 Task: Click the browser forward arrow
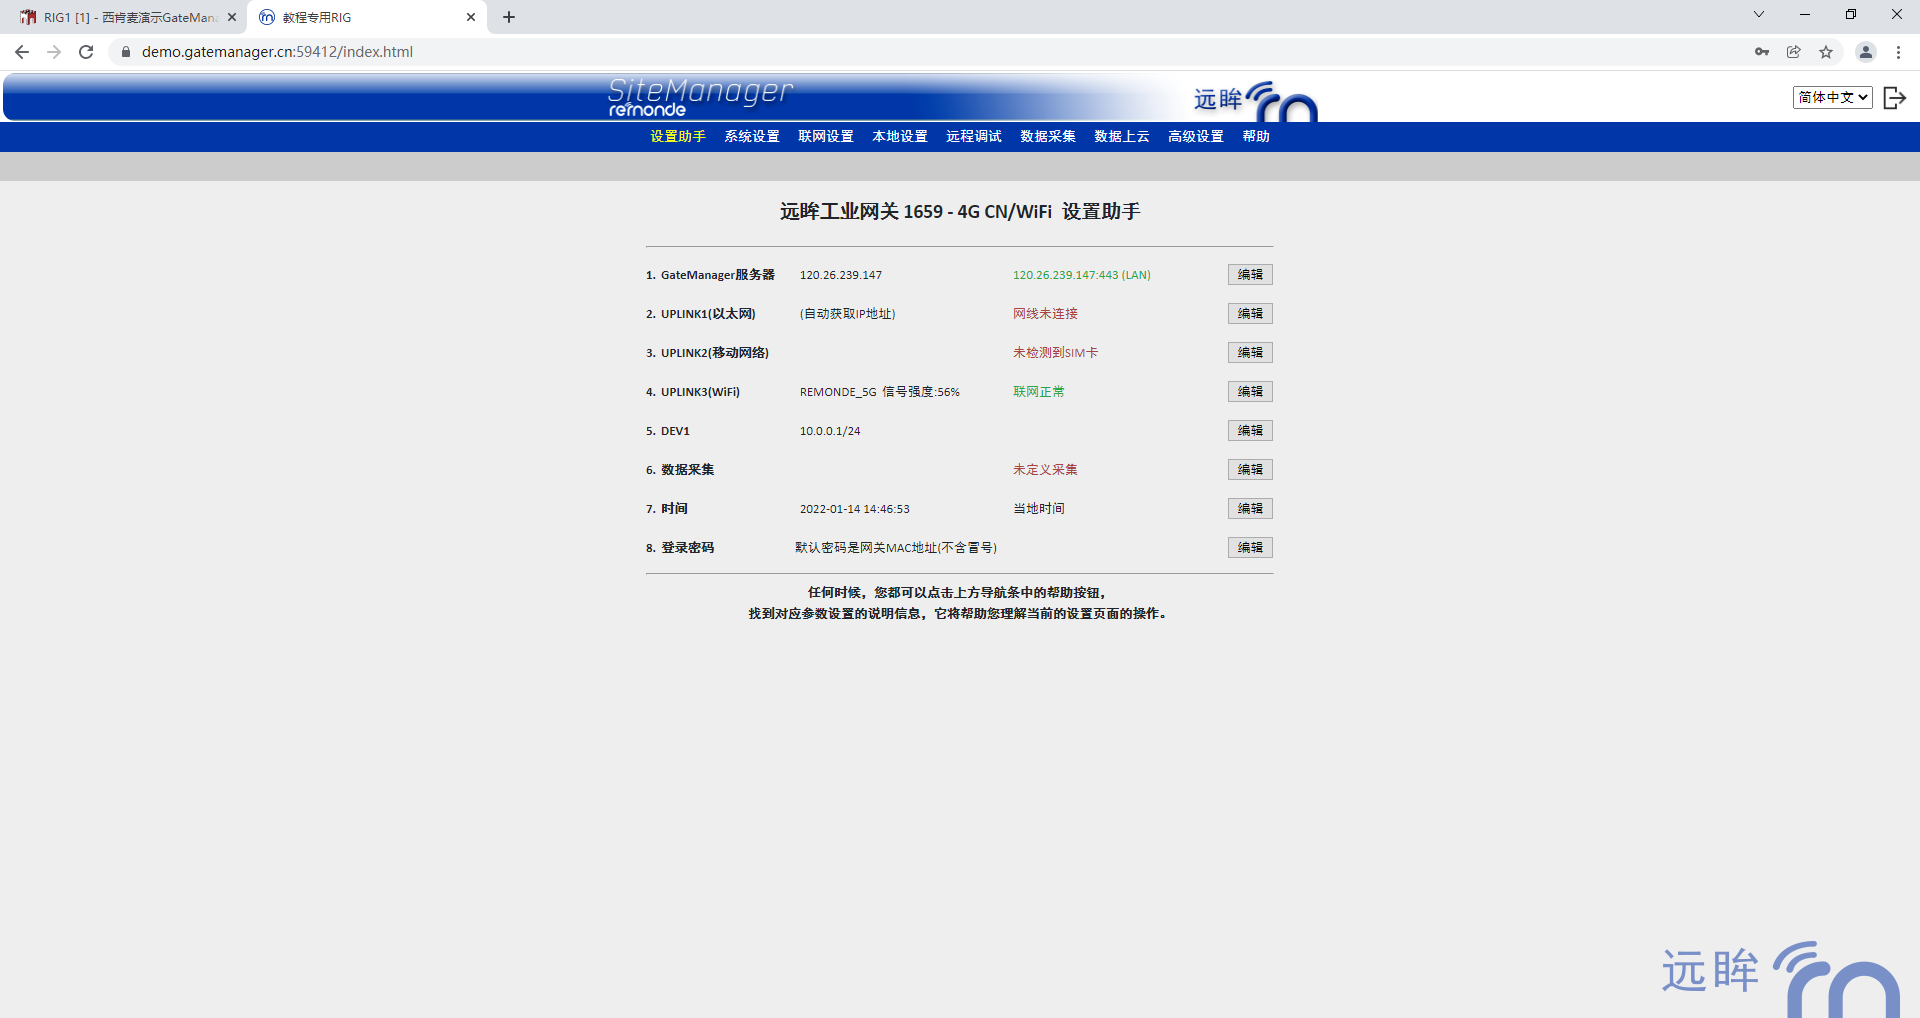click(x=54, y=52)
